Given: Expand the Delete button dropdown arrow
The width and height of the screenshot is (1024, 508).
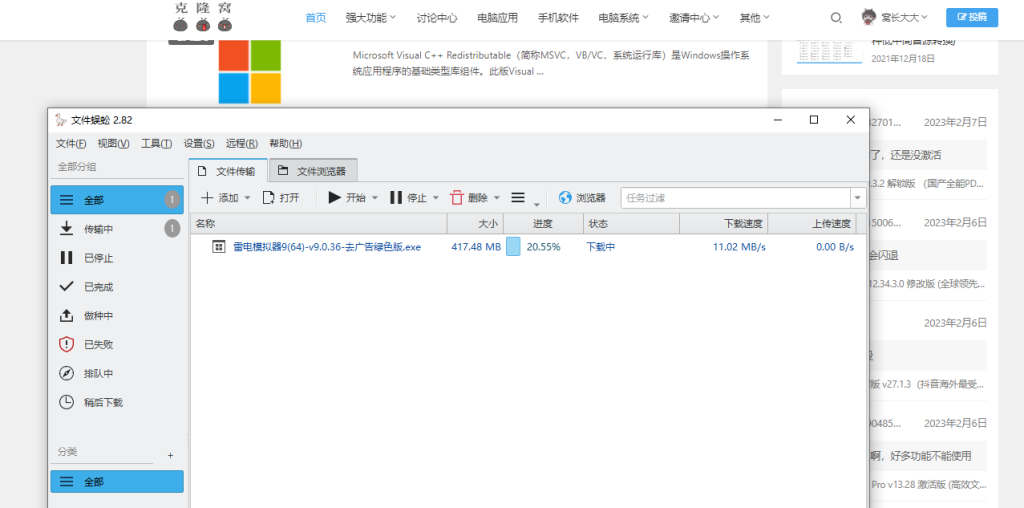Looking at the screenshot, I should [x=496, y=198].
